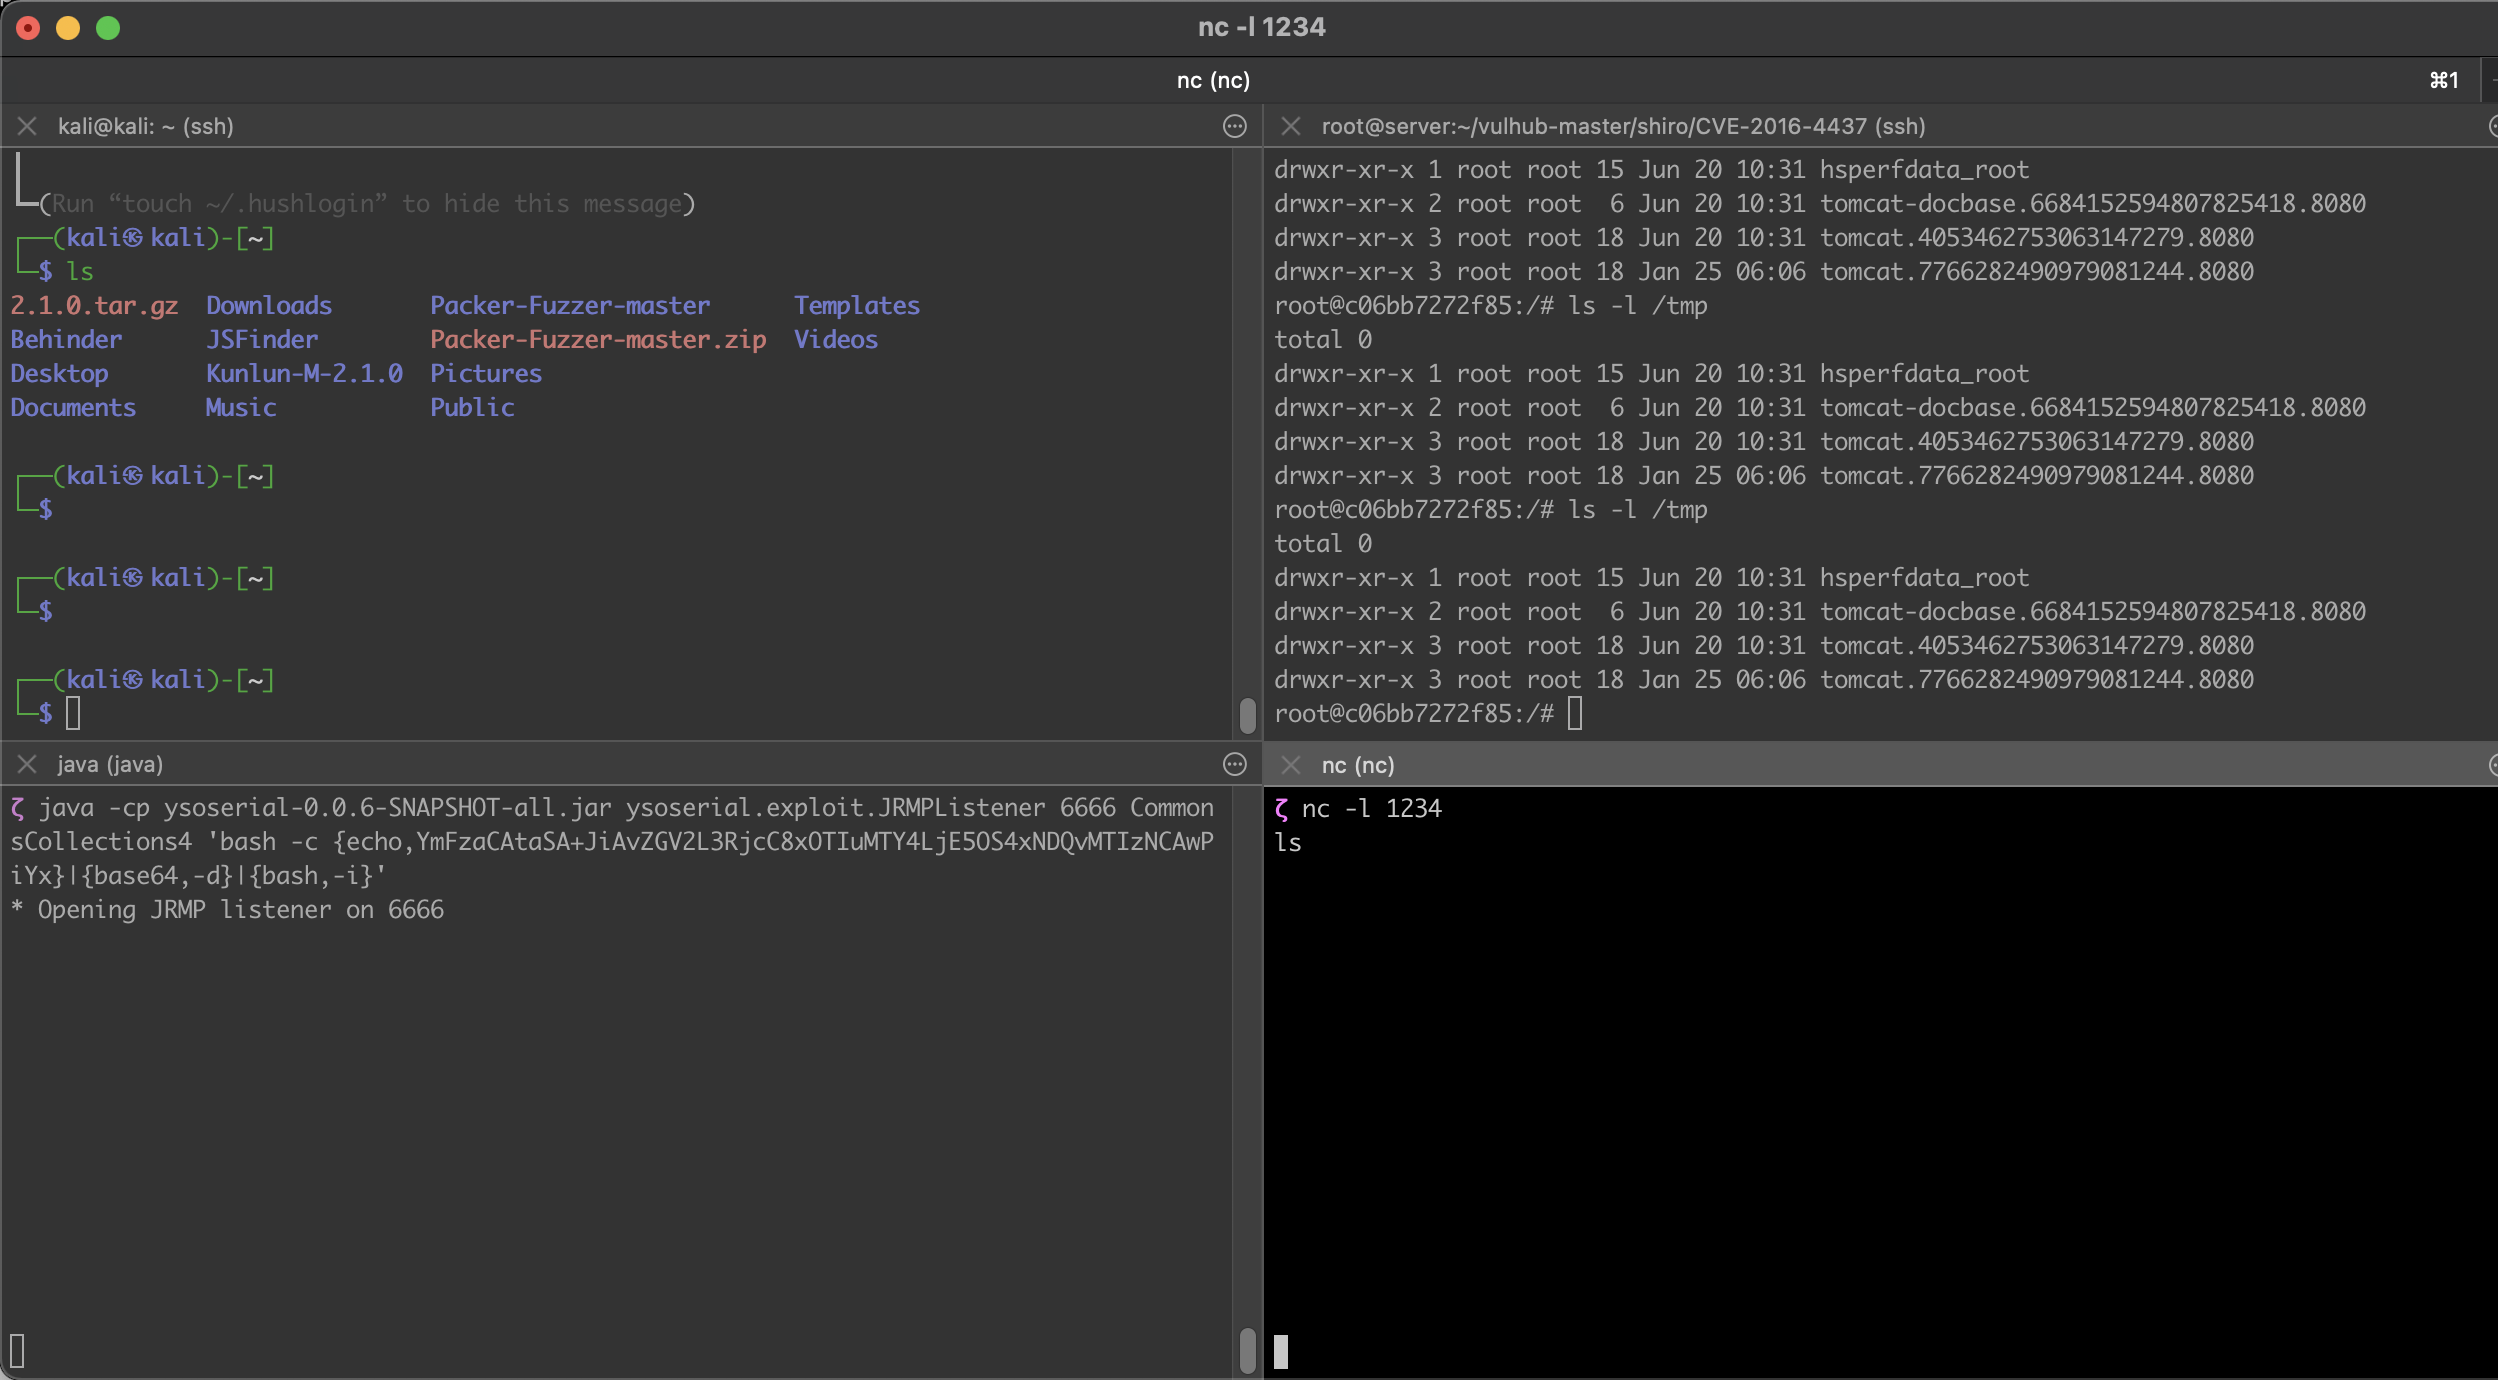The image size is (2498, 1380).
Task: Click the Public directory name
Action: click(472, 407)
